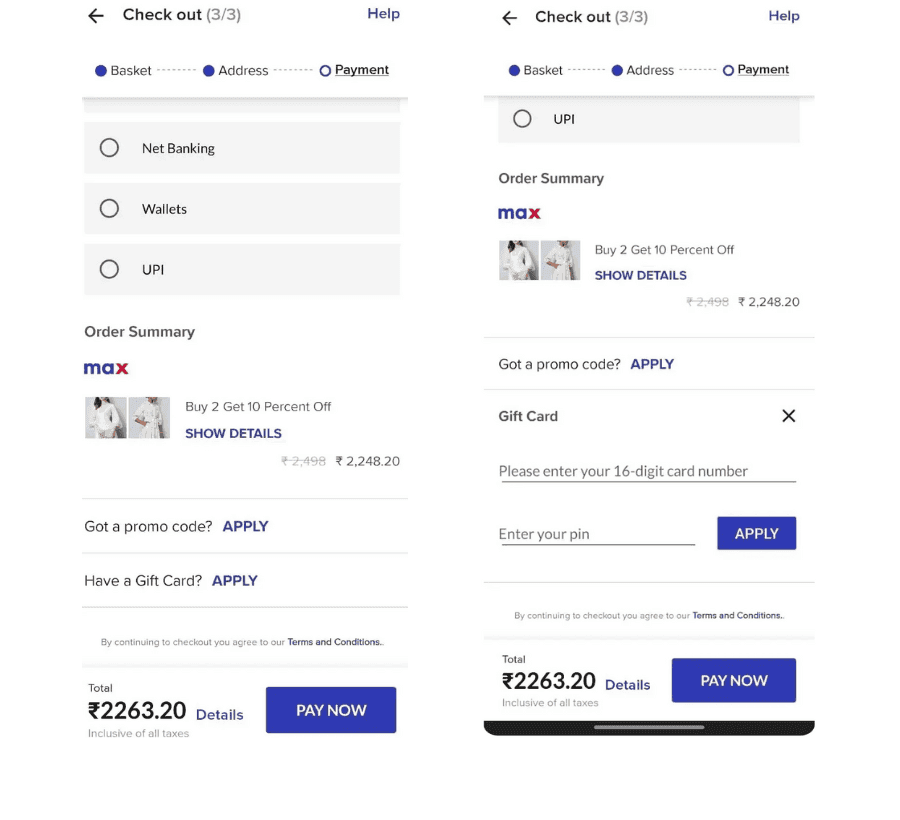Close the Gift Card section
Screen dimensions: 900x820
(x=789, y=415)
